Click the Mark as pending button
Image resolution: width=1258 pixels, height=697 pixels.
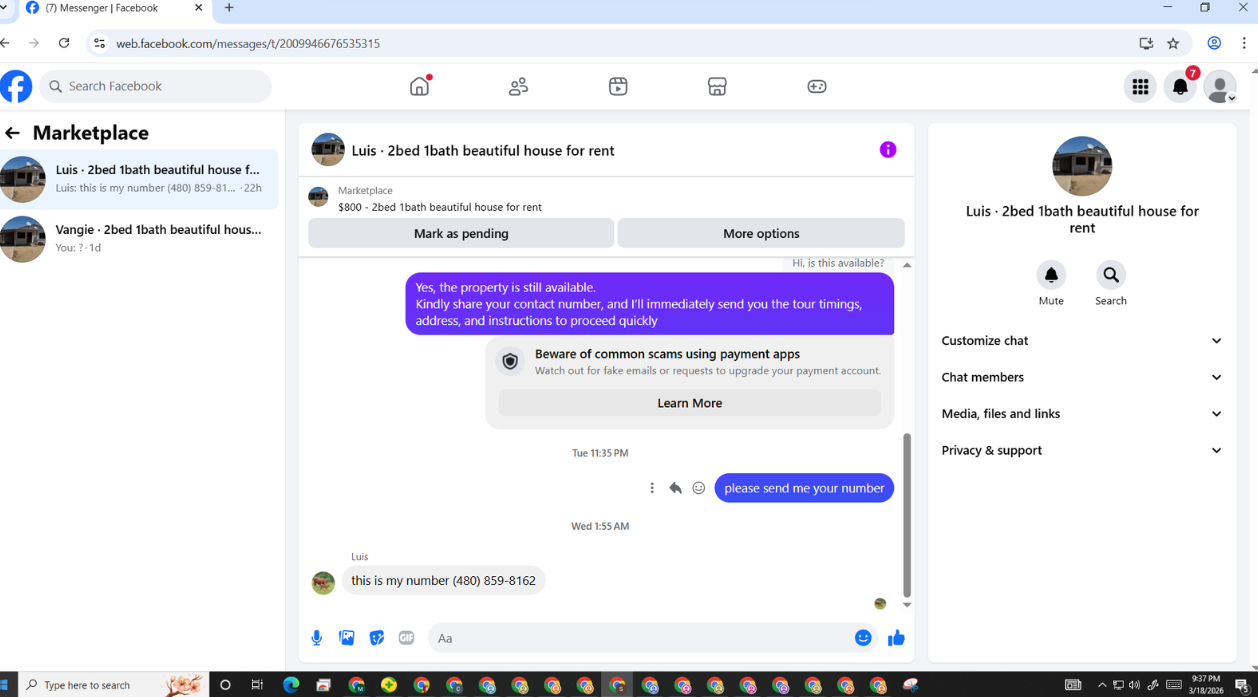tap(461, 233)
